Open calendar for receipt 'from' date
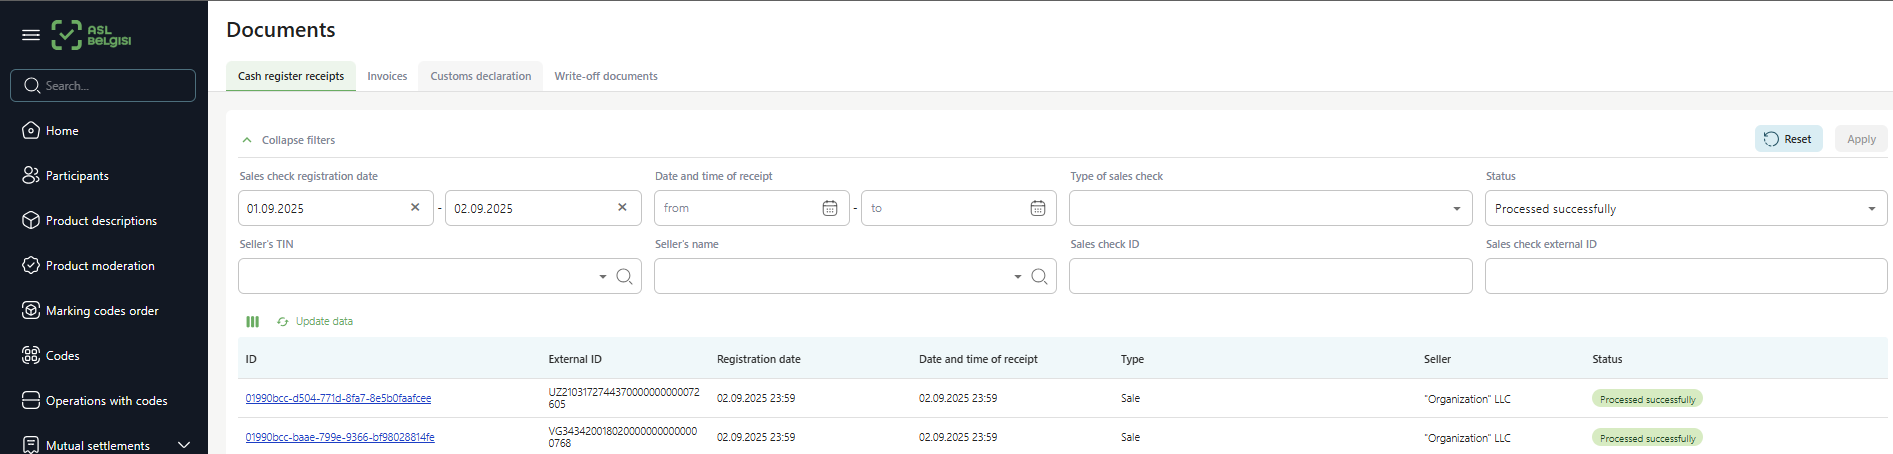Image resolution: width=1893 pixels, height=454 pixels. (x=829, y=208)
